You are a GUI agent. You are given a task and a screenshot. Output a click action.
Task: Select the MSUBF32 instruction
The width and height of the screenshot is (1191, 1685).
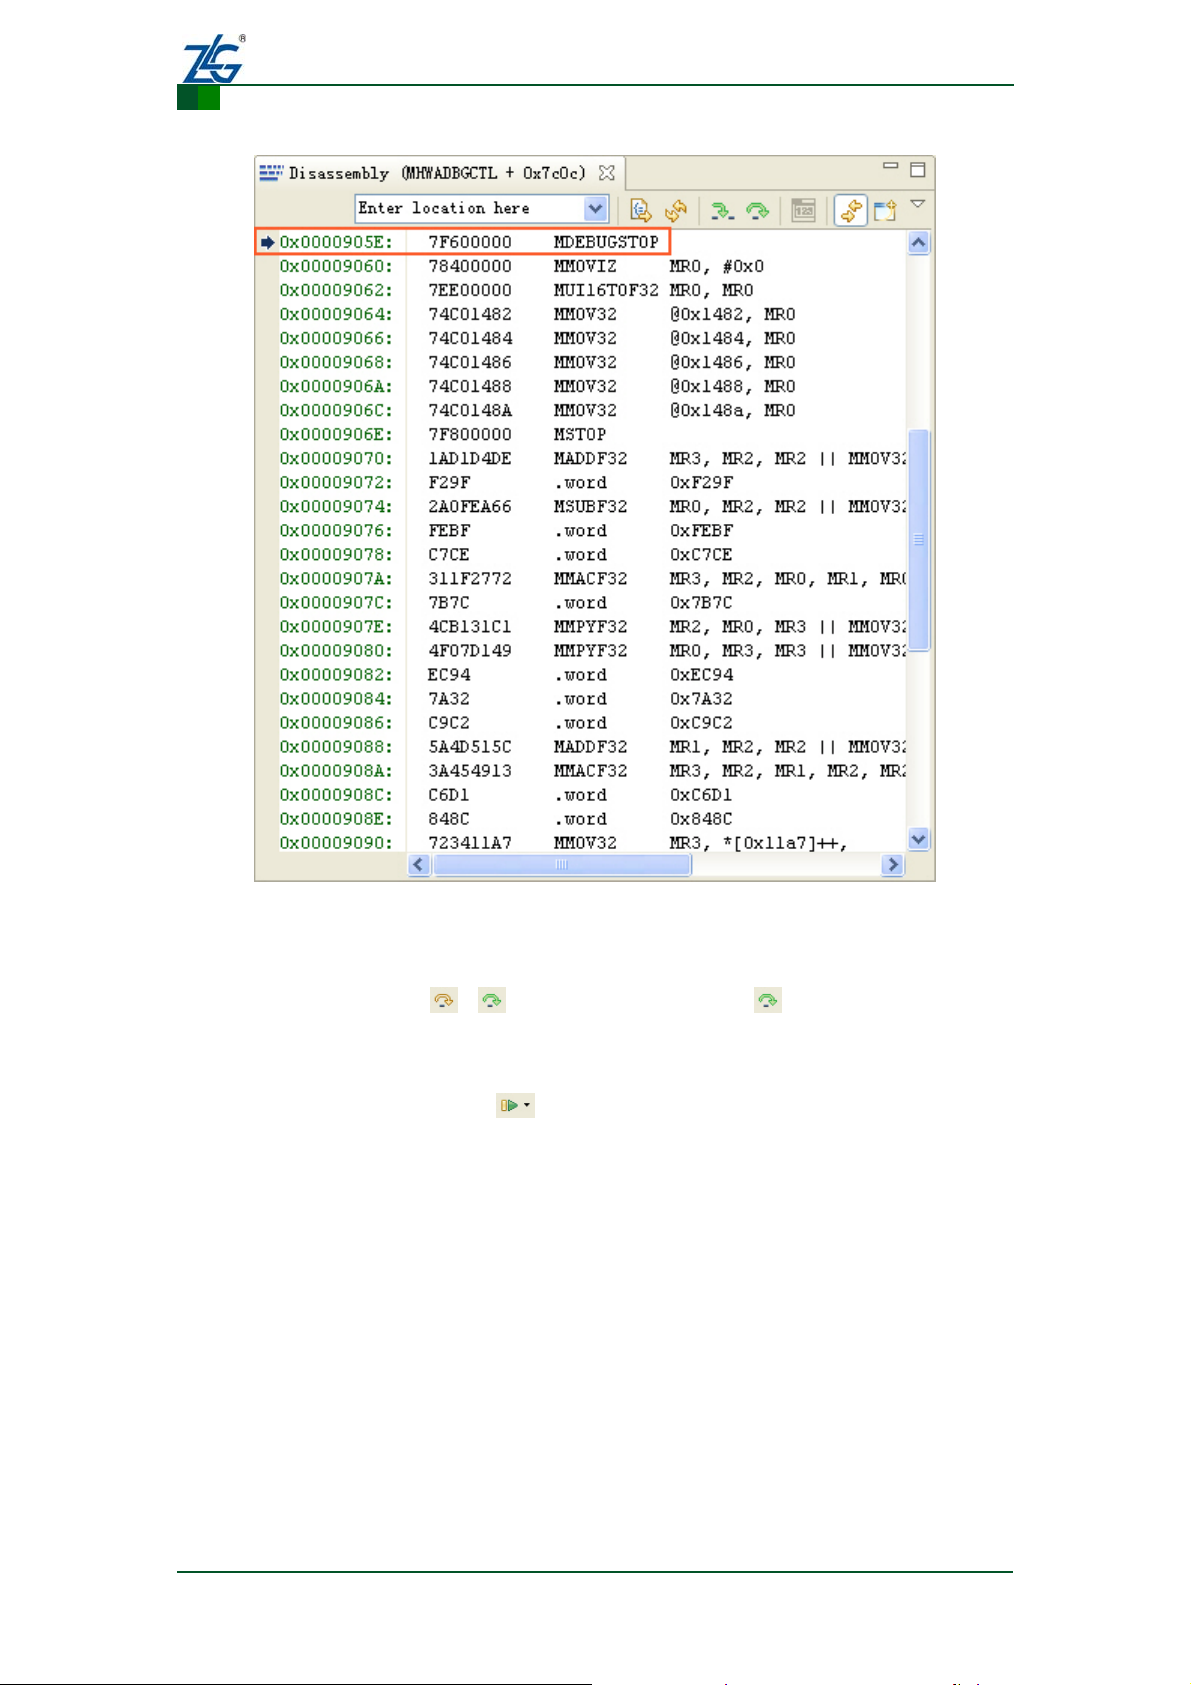coord(590,506)
